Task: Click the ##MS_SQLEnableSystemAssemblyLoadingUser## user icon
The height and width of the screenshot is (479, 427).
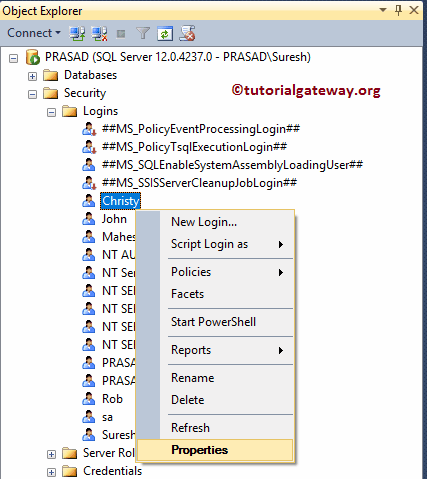Action: tap(89, 165)
